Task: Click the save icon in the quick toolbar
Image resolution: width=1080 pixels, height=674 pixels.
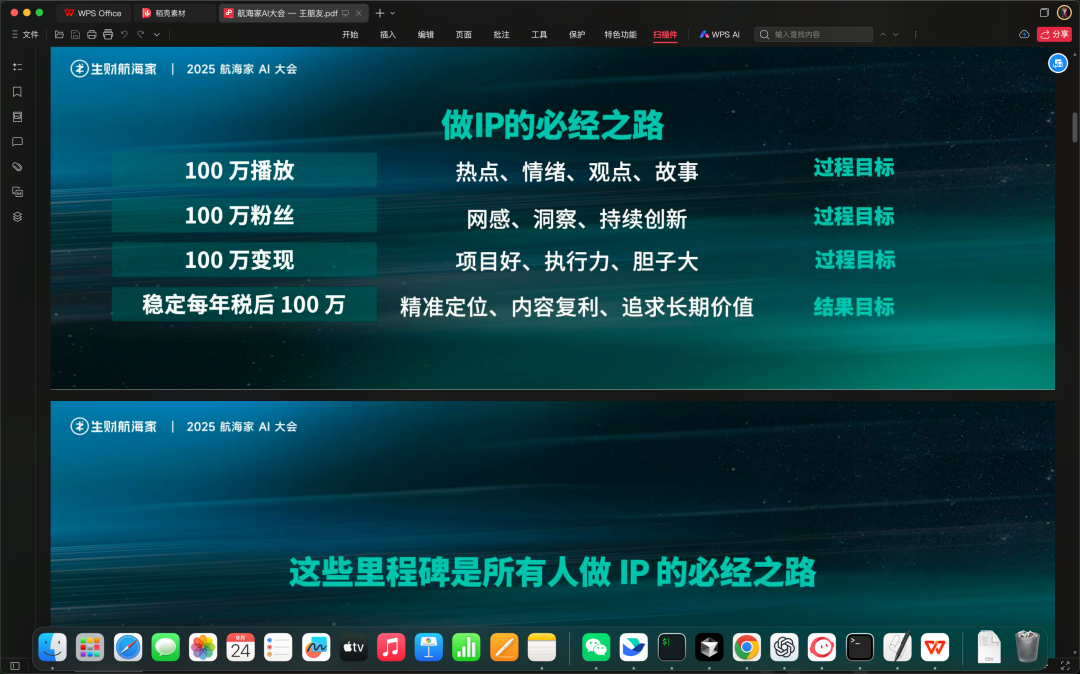Action: [76, 34]
